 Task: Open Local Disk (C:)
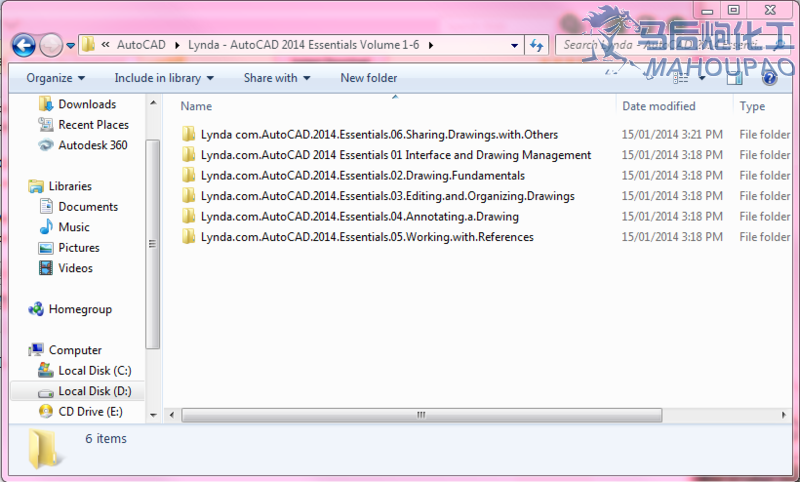point(94,370)
